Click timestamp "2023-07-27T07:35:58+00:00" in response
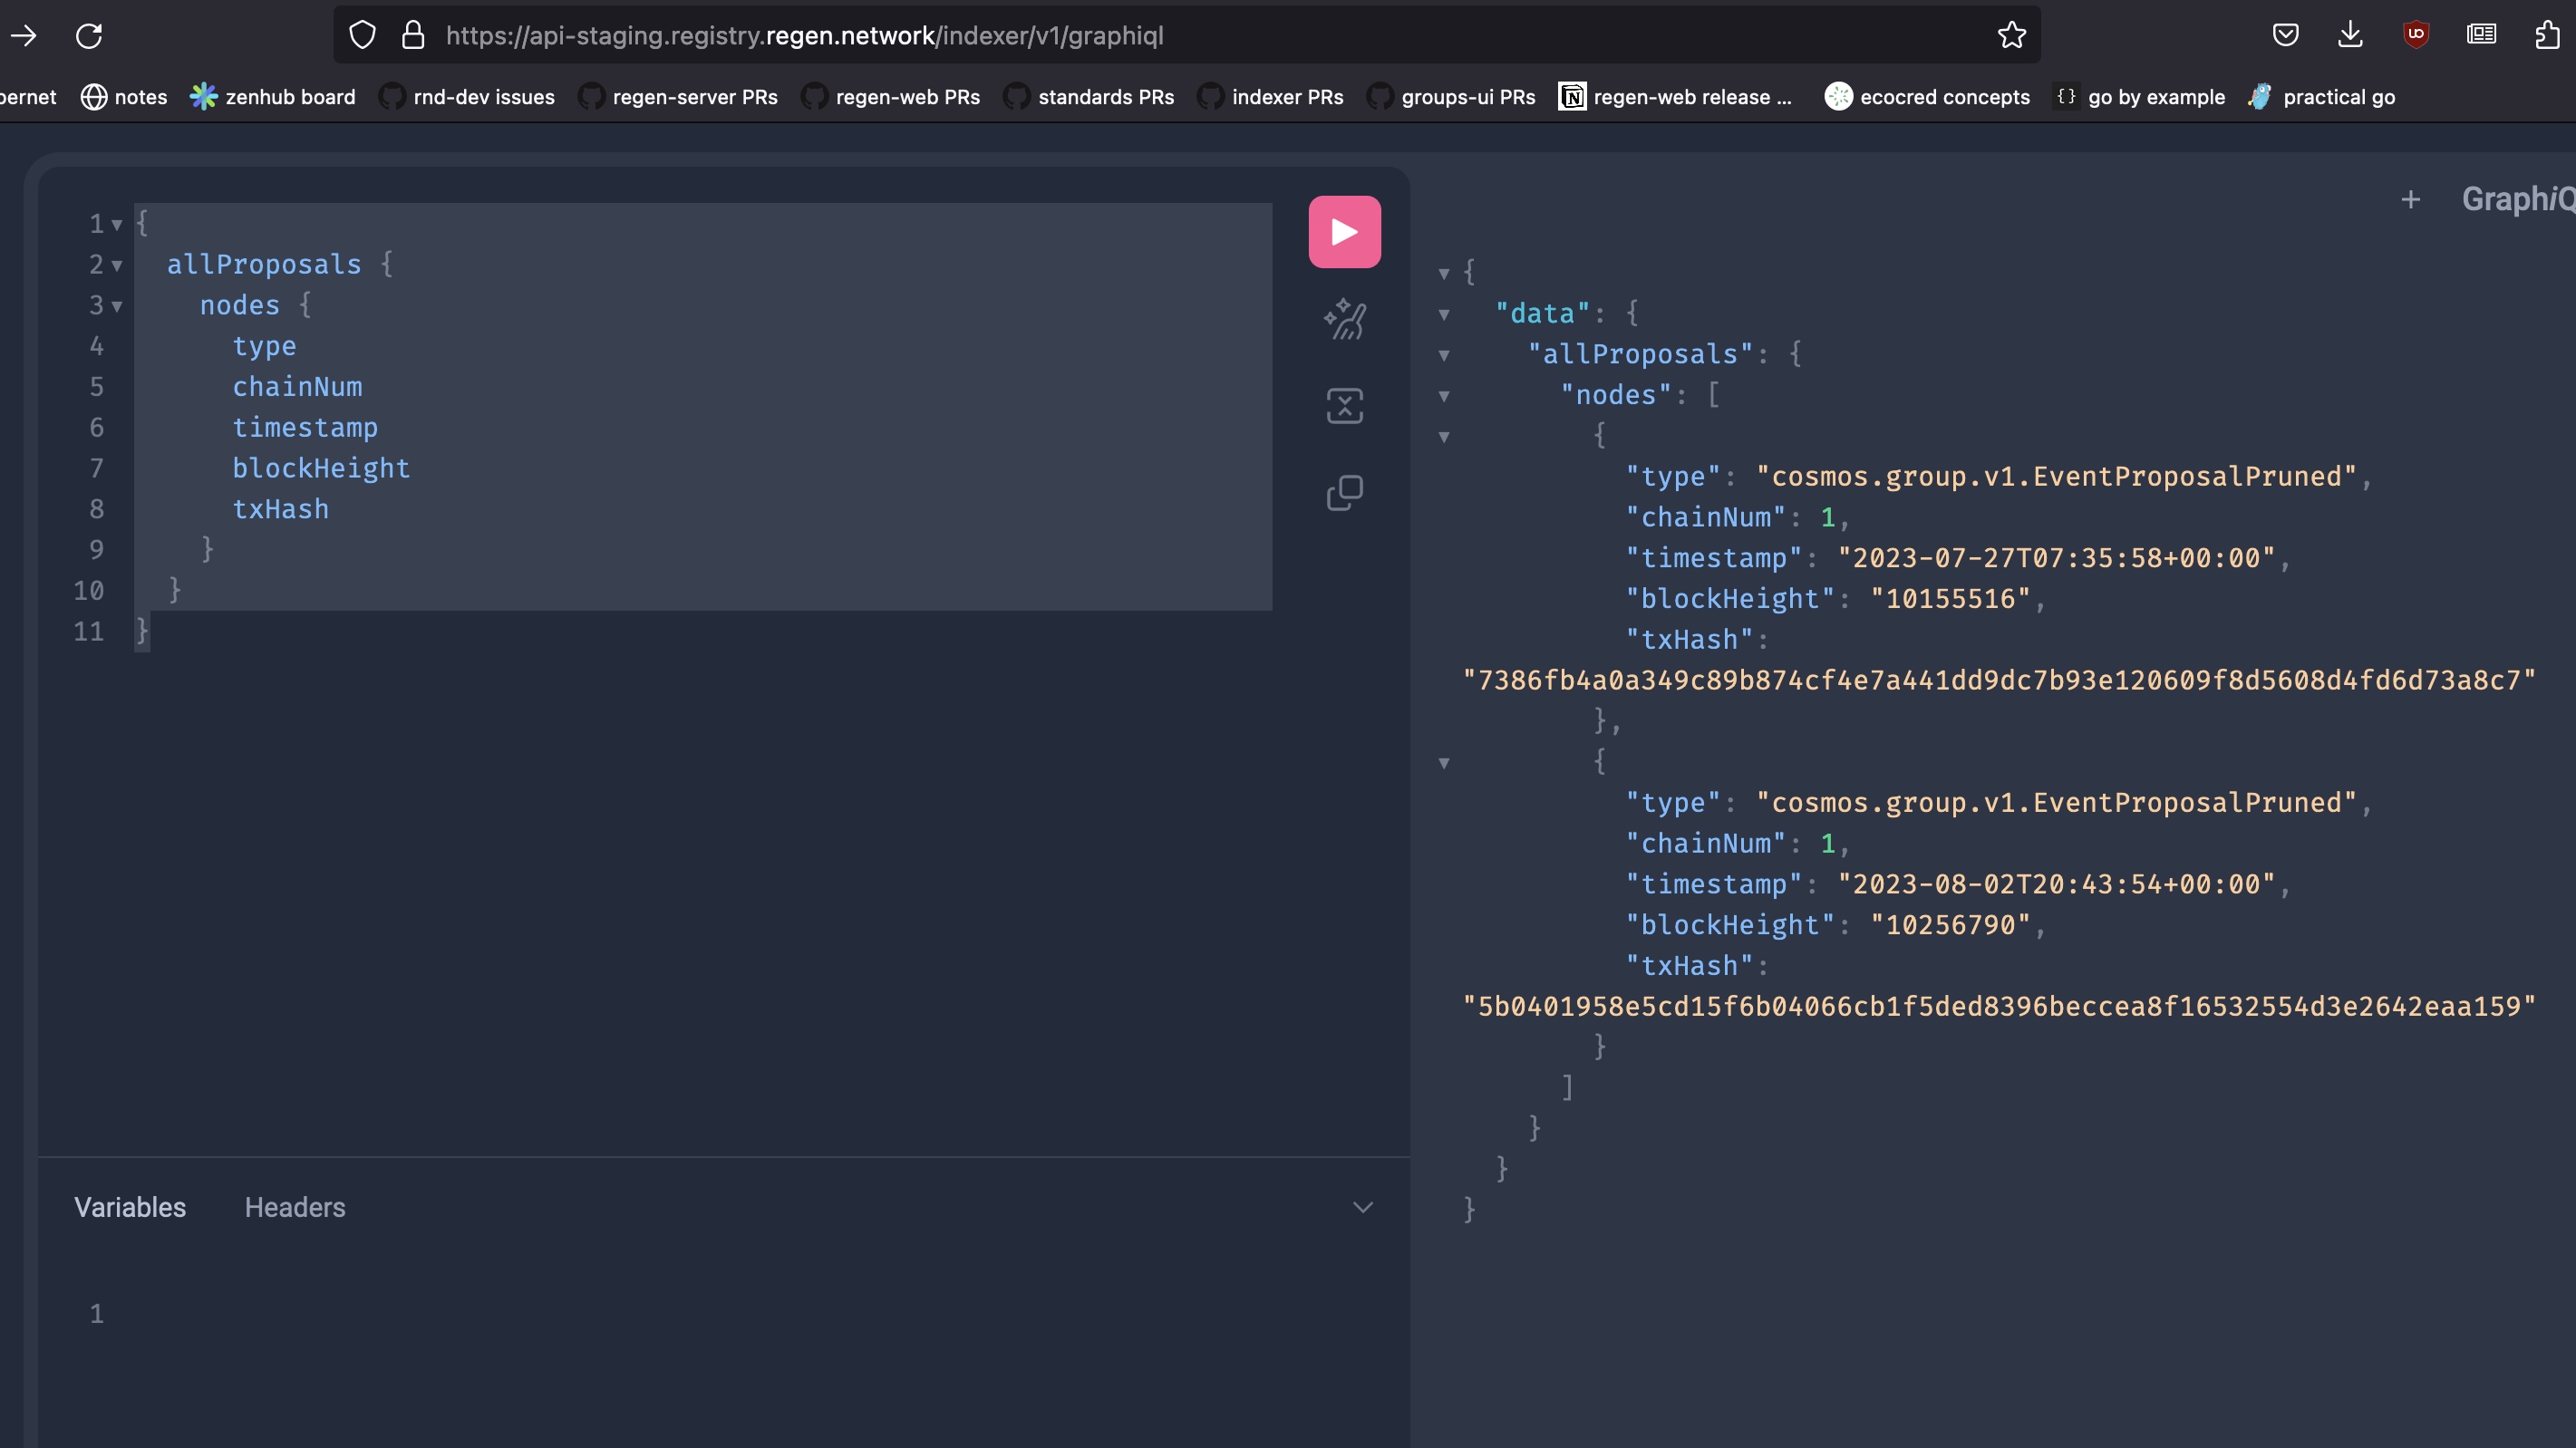The height and width of the screenshot is (1448, 2576). [x=2056, y=558]
